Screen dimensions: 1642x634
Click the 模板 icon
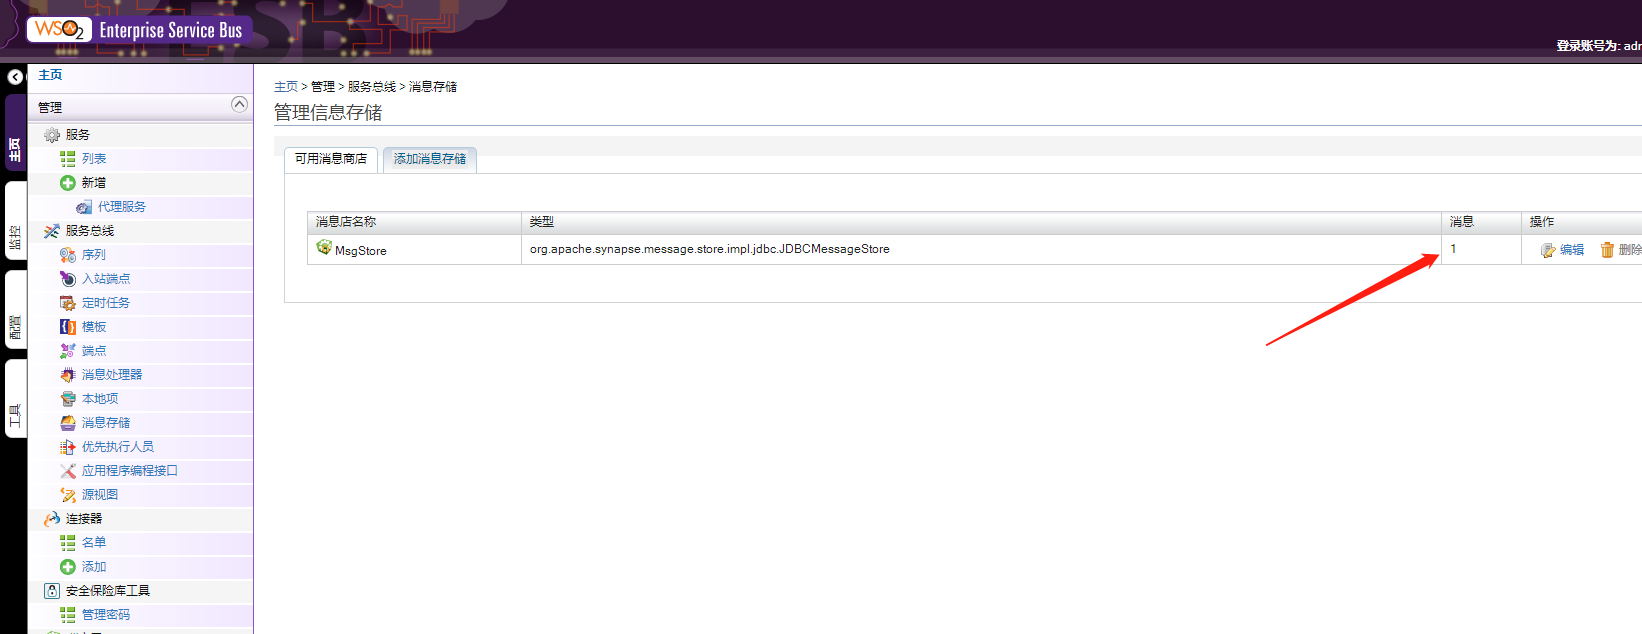(x=68, y=327)
